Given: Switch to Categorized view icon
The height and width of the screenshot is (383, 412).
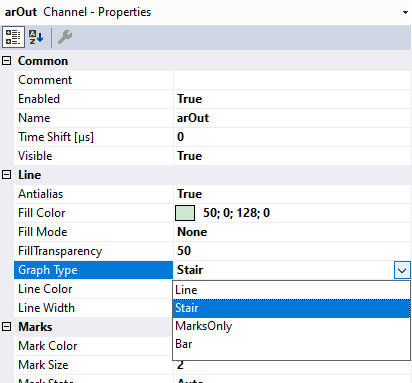Looking at the screenshot, I should [13, 37].
